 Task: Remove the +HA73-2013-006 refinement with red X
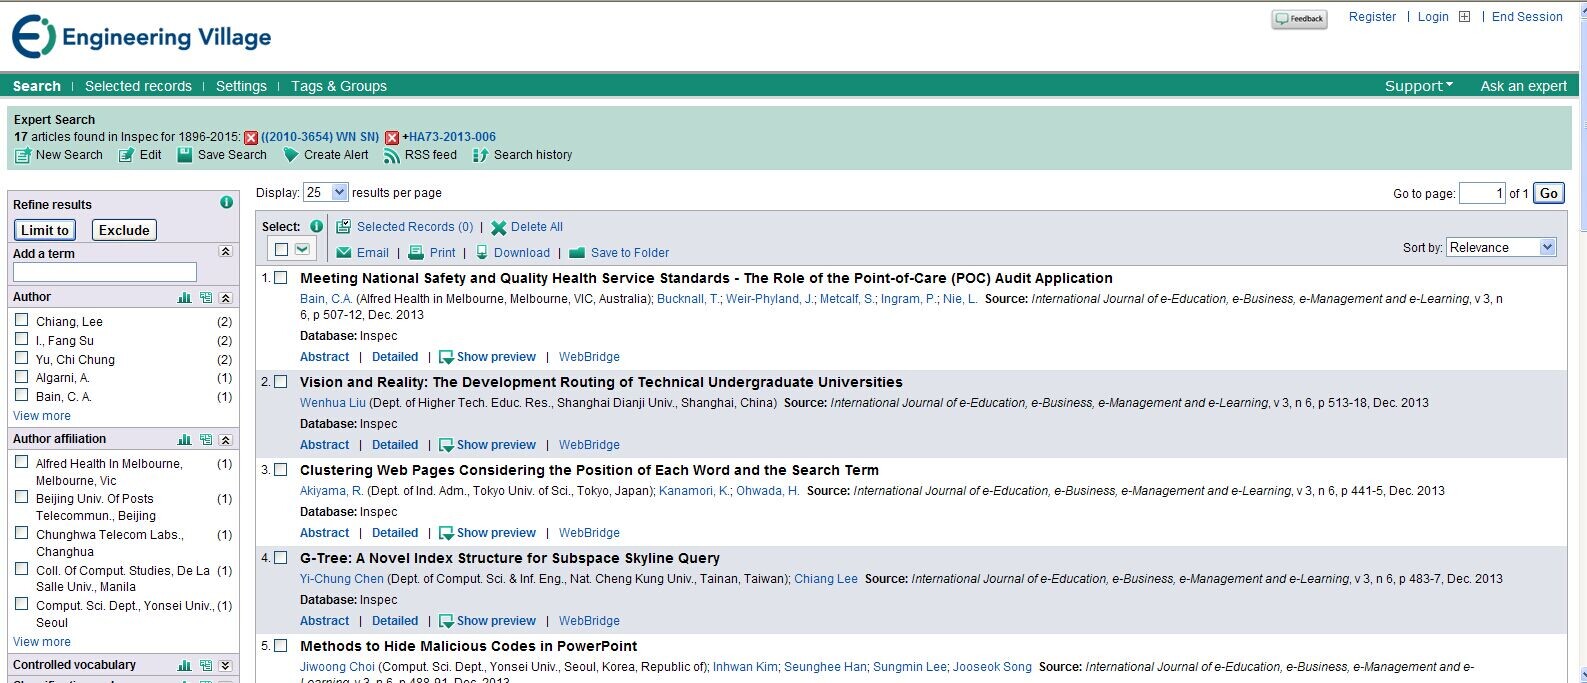click(x=392, y=138)
